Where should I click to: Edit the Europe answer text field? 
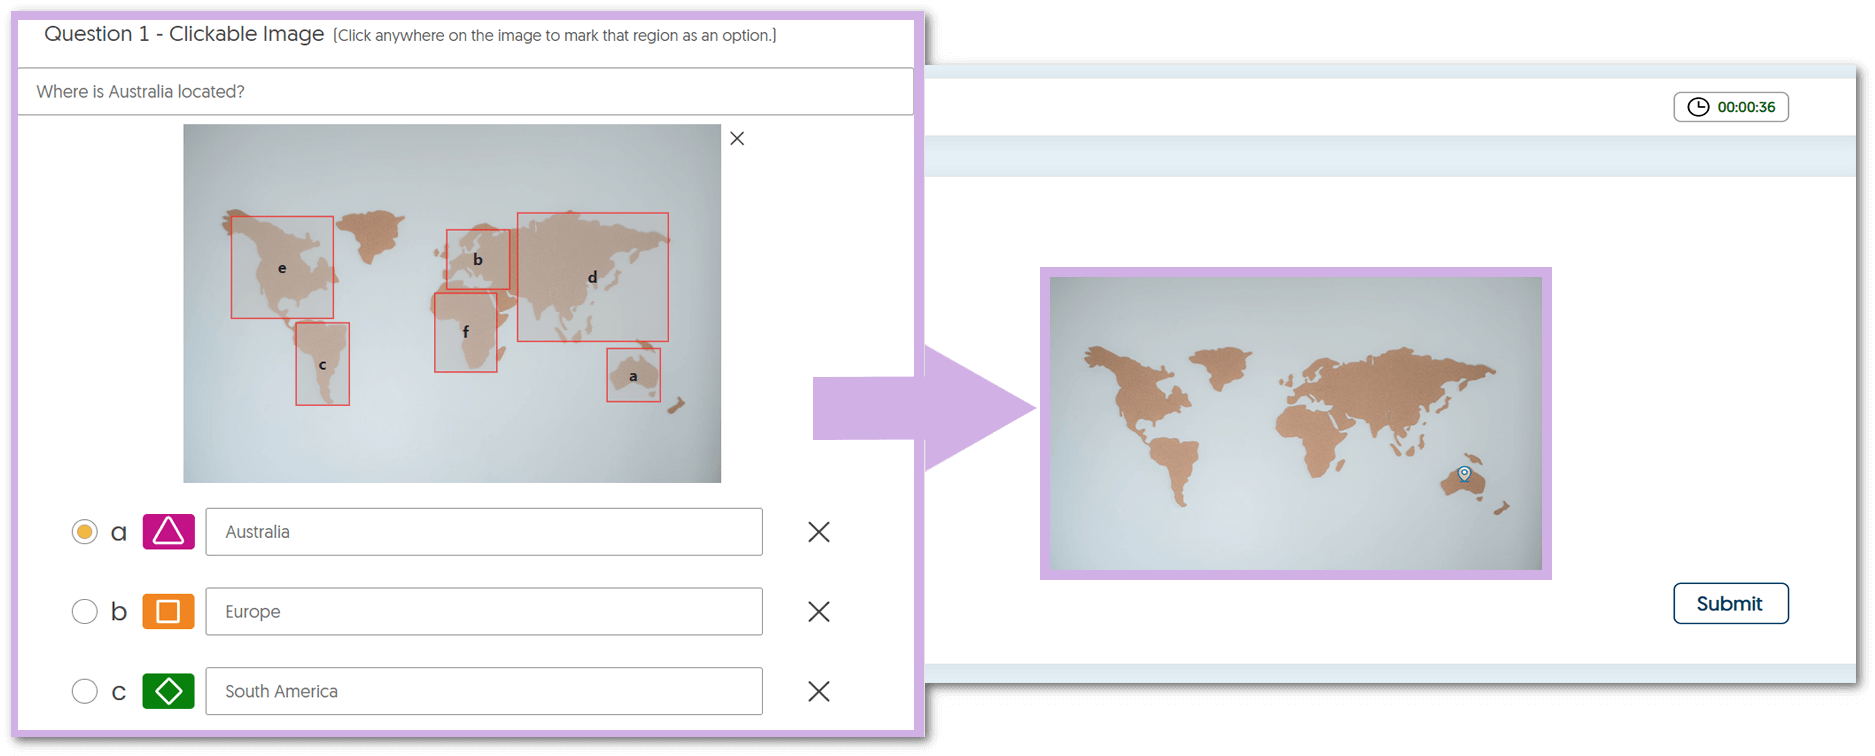pyautogui.click(x=483, y=612)
